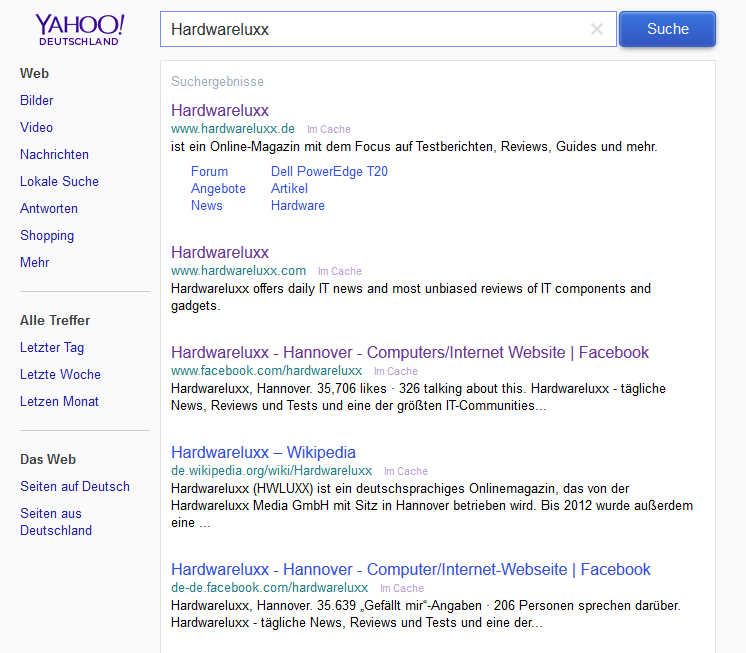Open the Hardwareluxx result for hardwareluxx.com

pyautogui.click(x=220, y=253)
